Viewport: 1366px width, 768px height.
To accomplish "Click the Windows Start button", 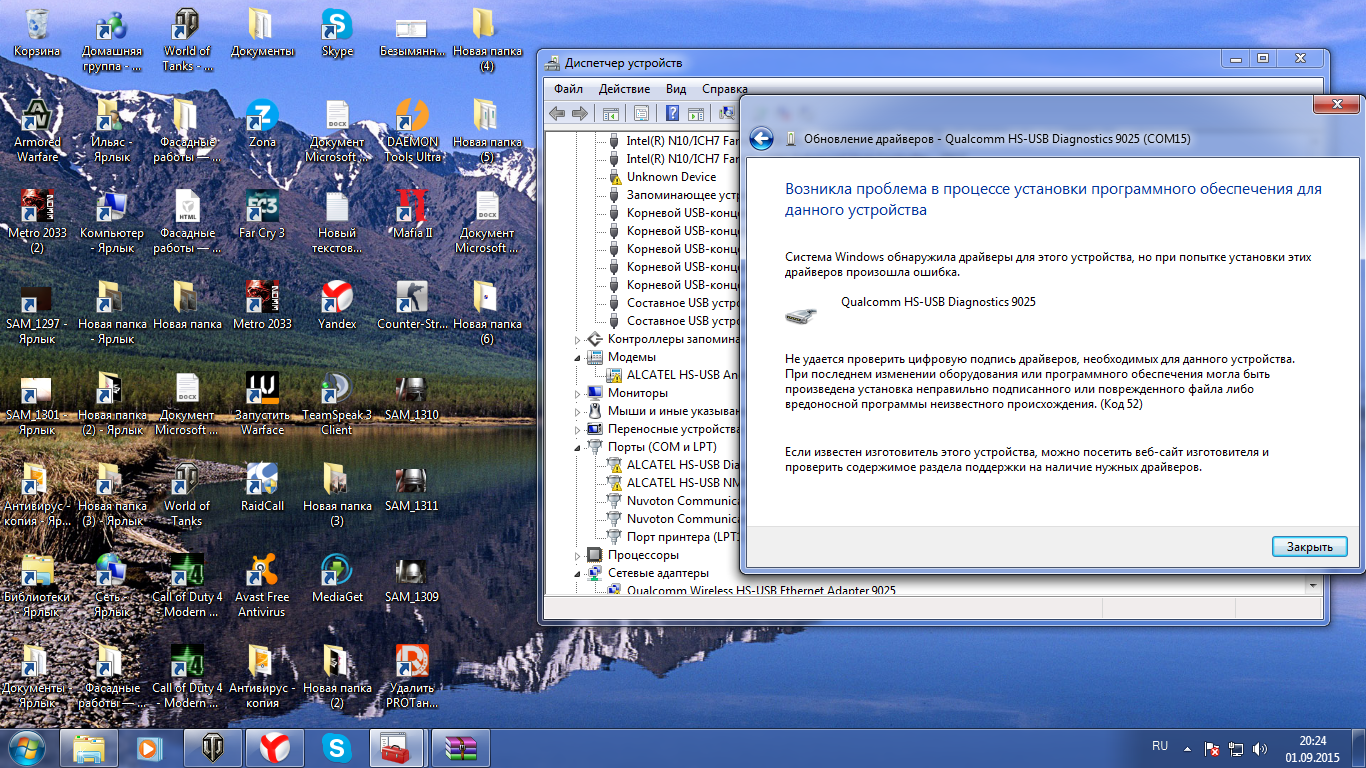I will tap(27, 747).
